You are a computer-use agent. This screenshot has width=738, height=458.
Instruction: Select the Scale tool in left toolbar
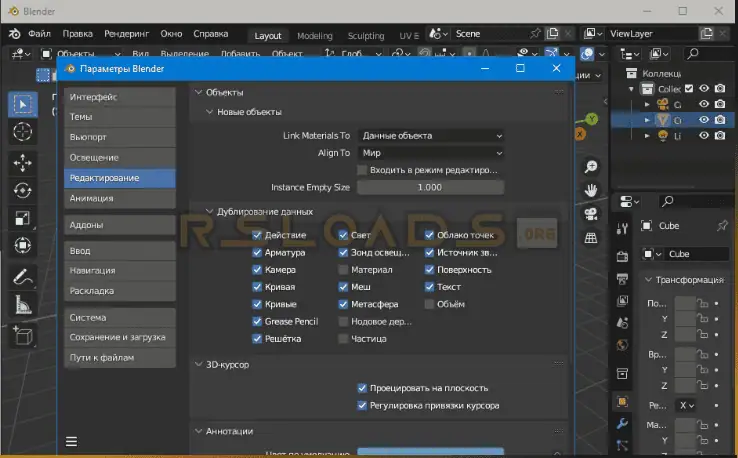click(x=23, y=218)
